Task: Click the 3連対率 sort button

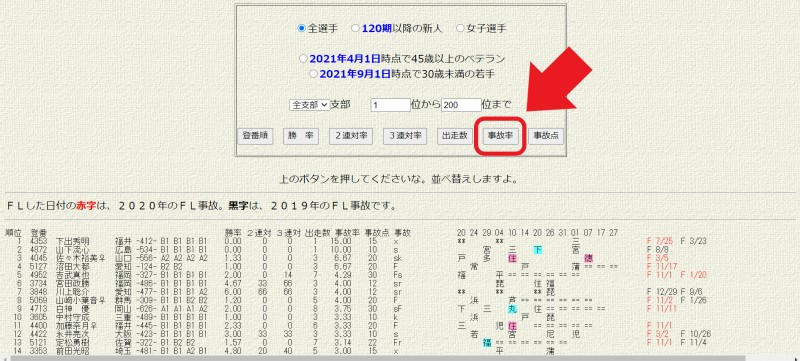Action: point(405,136)
